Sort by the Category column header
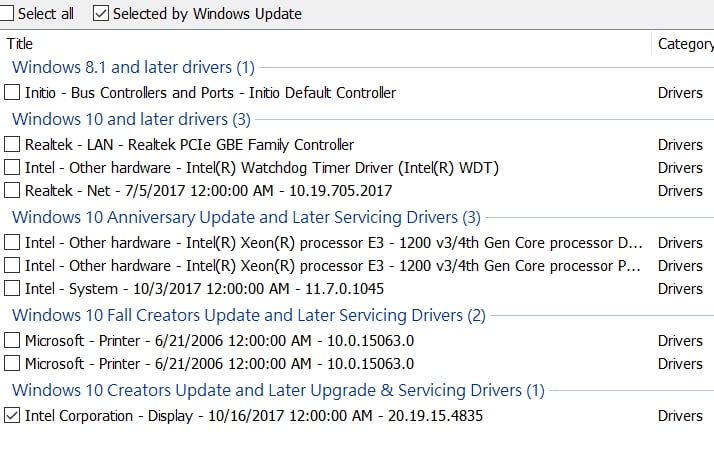The height and width of the screenshot is (450, 714). 685,44
